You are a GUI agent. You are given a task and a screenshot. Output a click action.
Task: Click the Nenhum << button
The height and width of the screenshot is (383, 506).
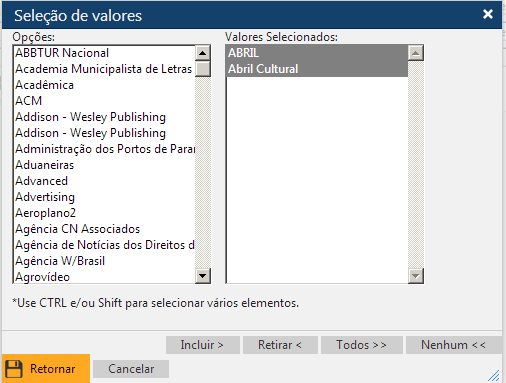coord(454,345)
